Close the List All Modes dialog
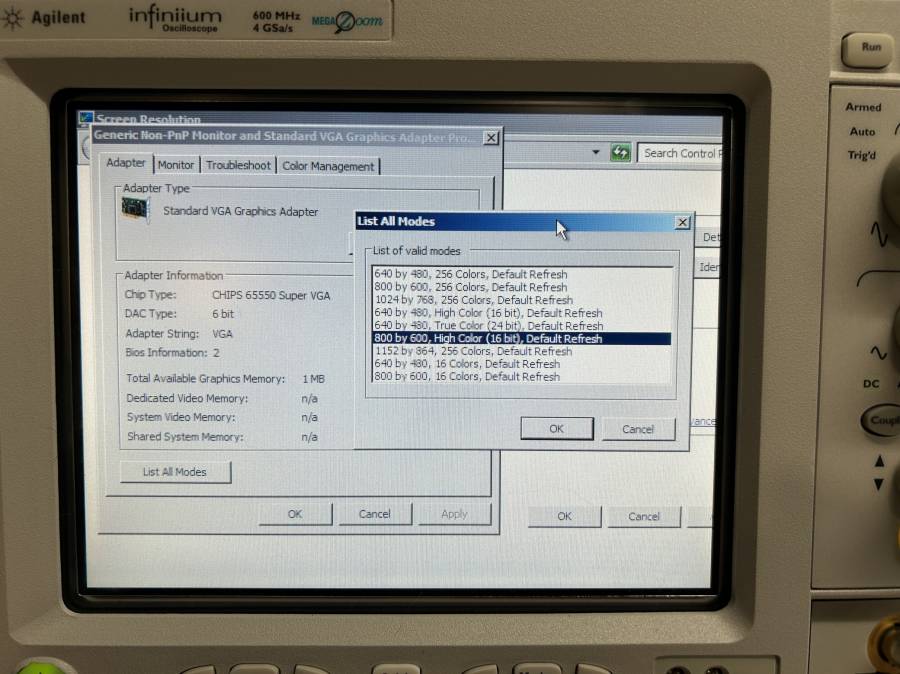The height and width of the screenshot is (674, 900). pos(682,222)
